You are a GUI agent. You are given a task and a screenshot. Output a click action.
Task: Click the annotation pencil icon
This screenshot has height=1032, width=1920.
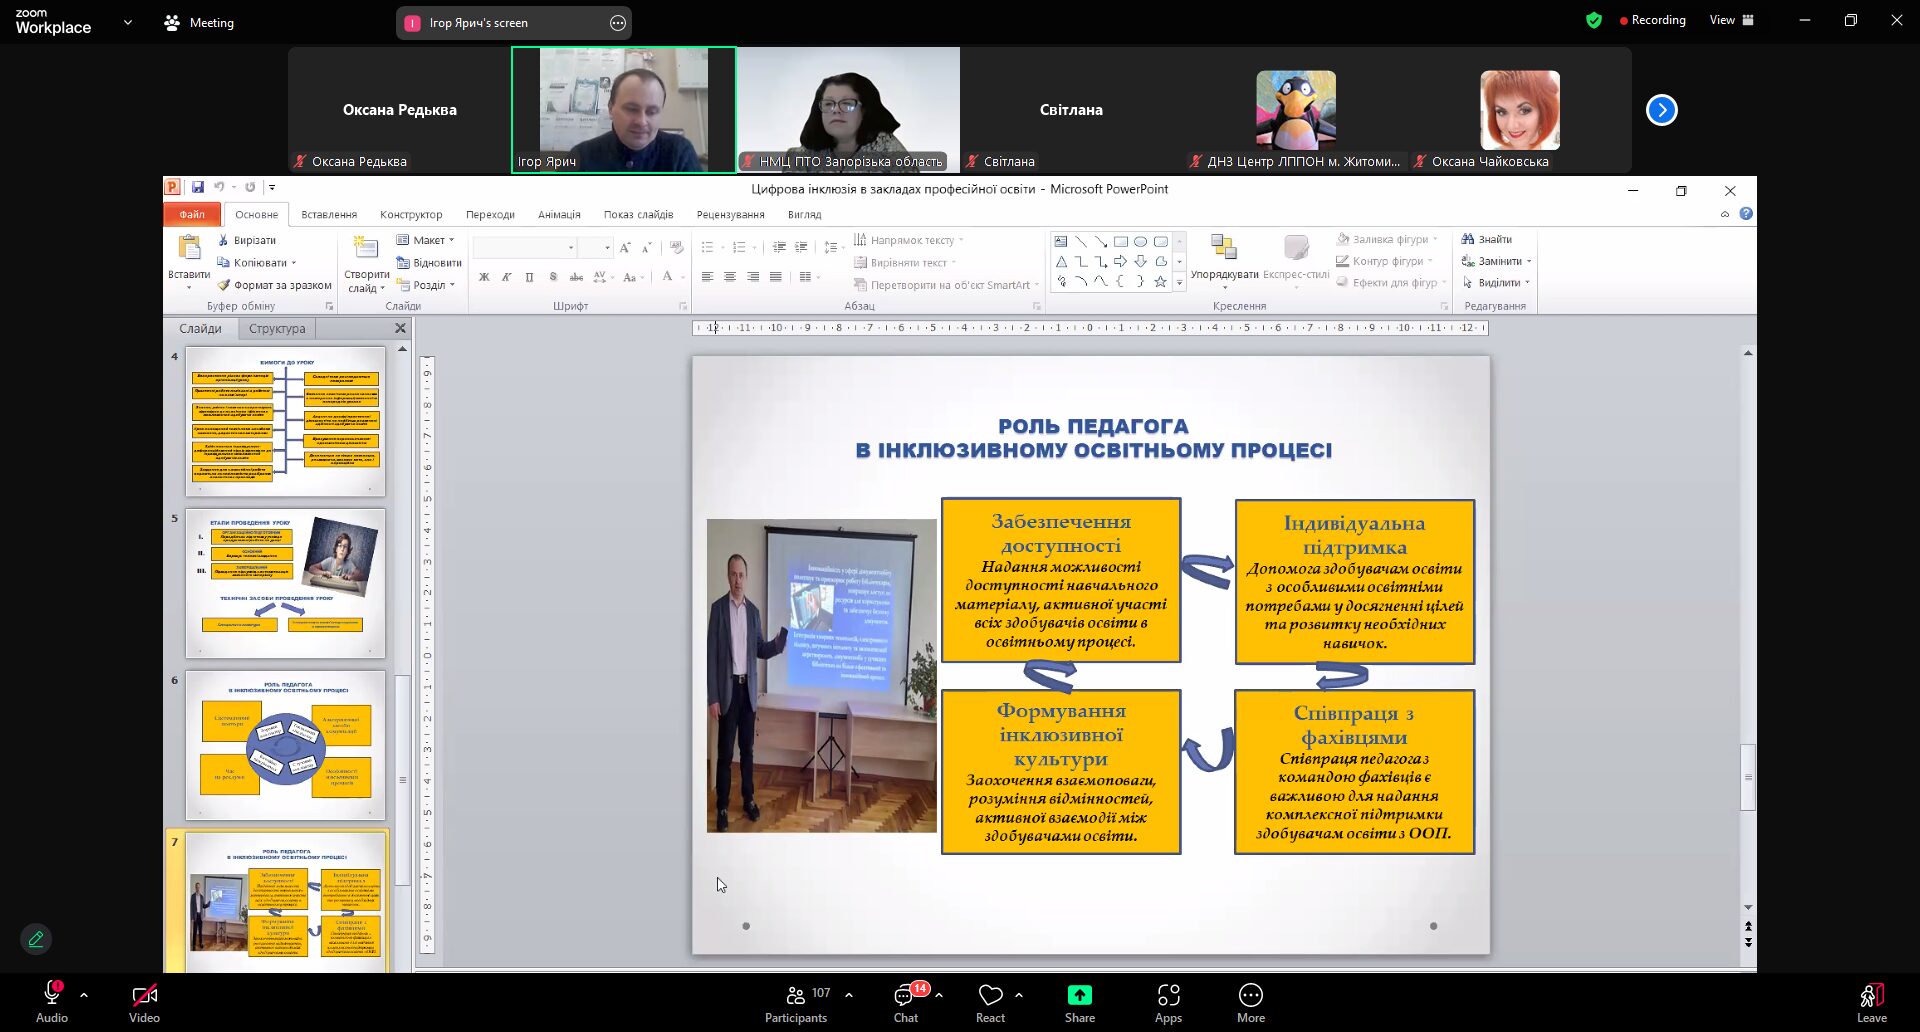click(x=36, y=939)
